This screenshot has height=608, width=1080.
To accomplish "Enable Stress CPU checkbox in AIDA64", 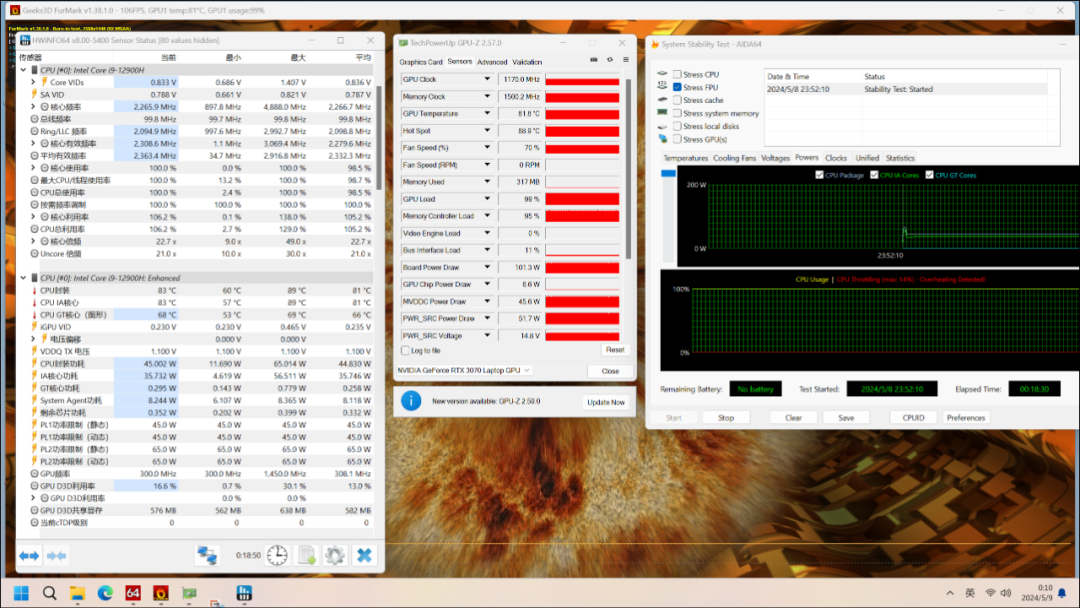I will 677,74.
